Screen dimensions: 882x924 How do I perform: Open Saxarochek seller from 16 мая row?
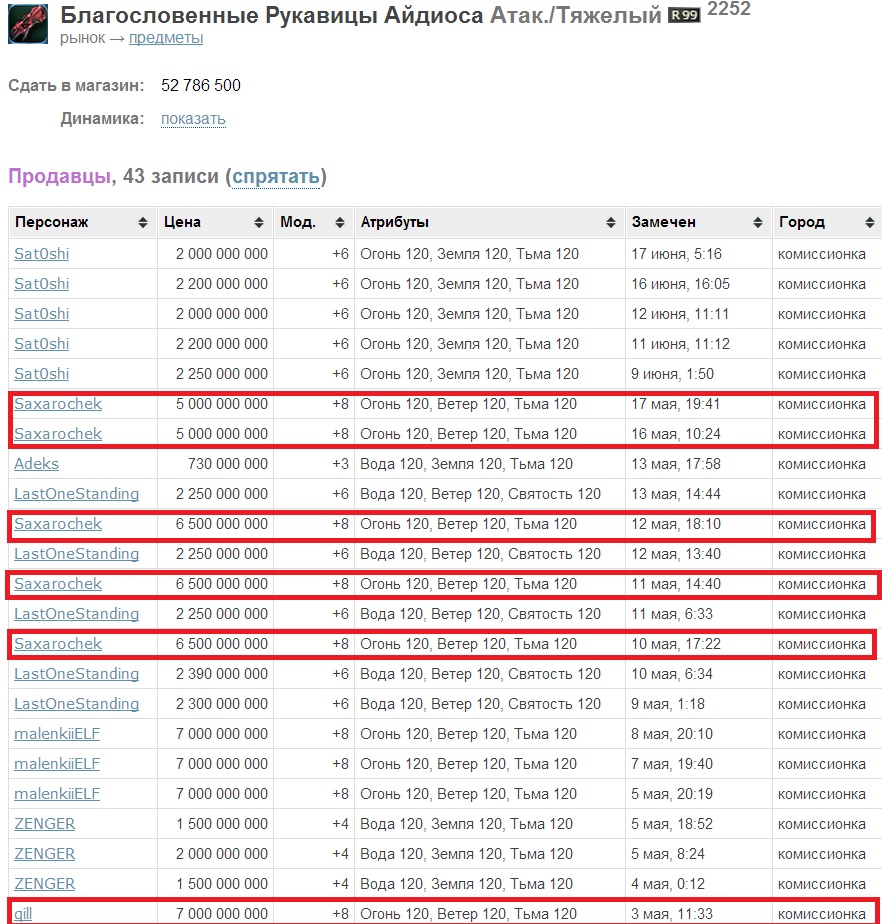point(58,434)
